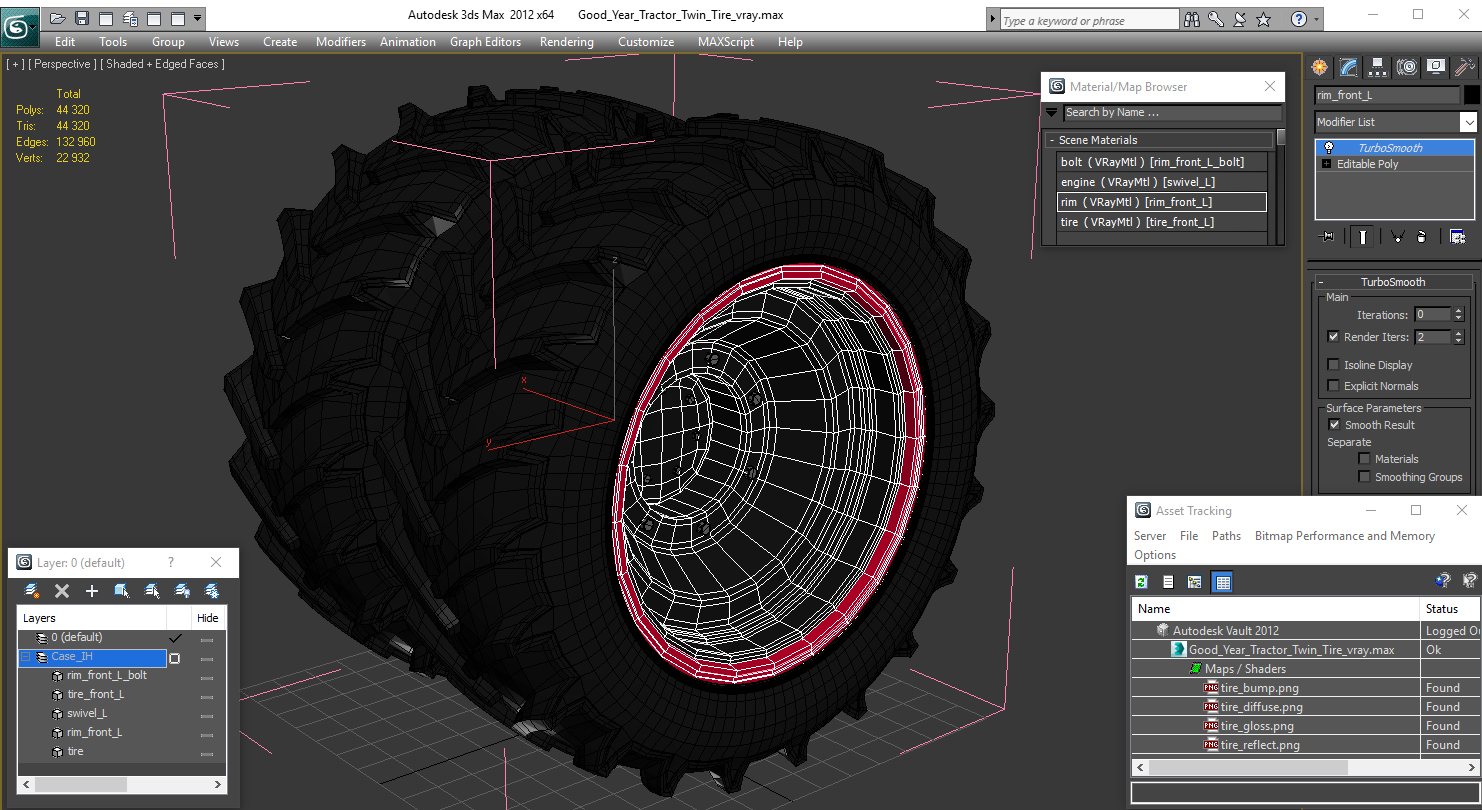Open the Display command panel tab
Image resolution: width=1482 pixels, height=810 pixels.
(x=1436, y=67)
